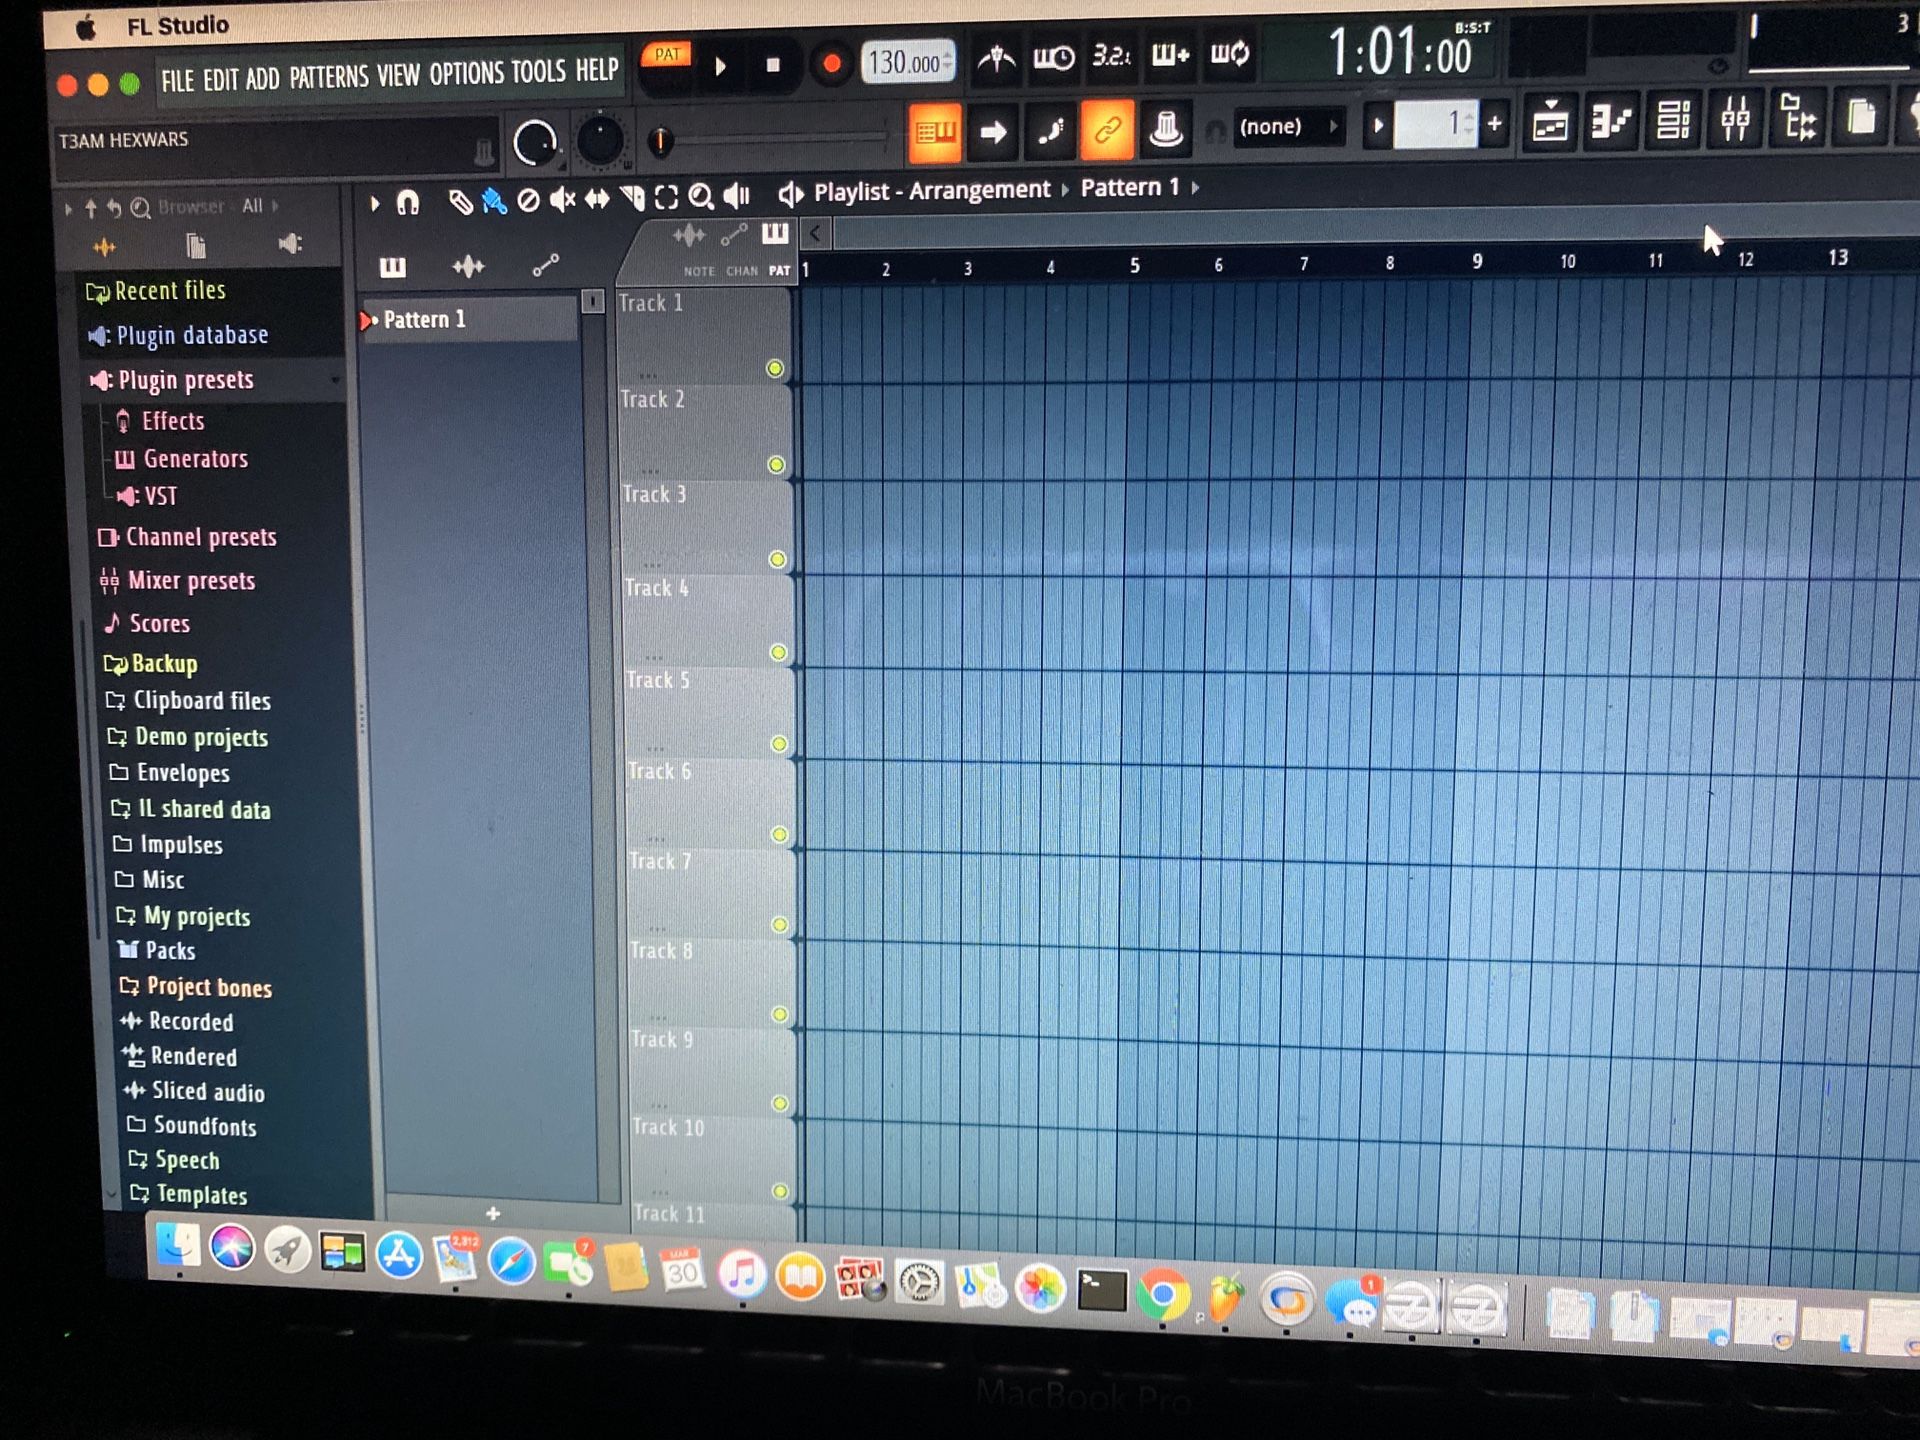Toggle the playlist magnet snap icon
Viewport: 1920px width, 1440px height.
(x=407, y=203)
